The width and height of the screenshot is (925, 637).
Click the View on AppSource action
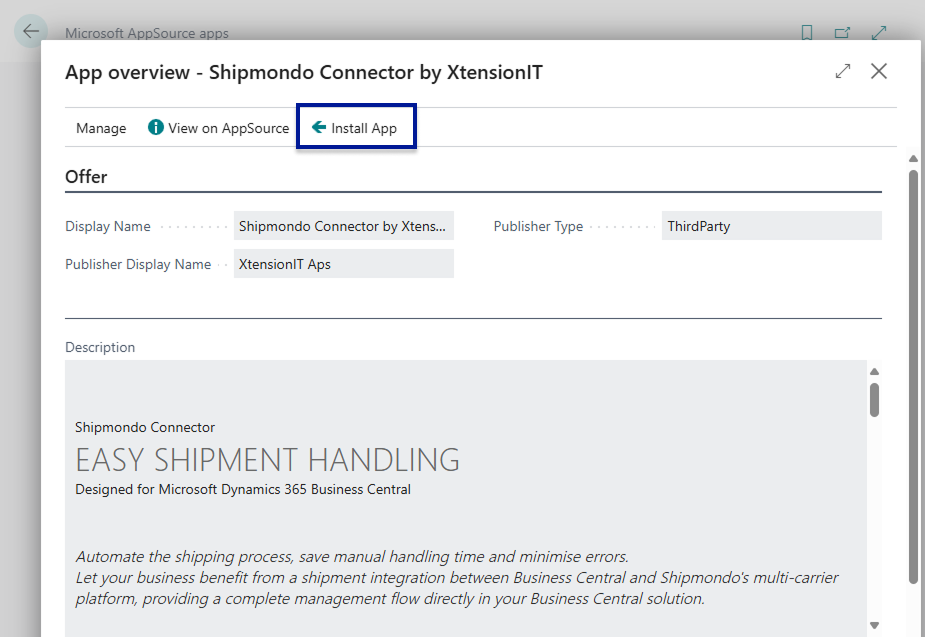click(x=228, y=128)
